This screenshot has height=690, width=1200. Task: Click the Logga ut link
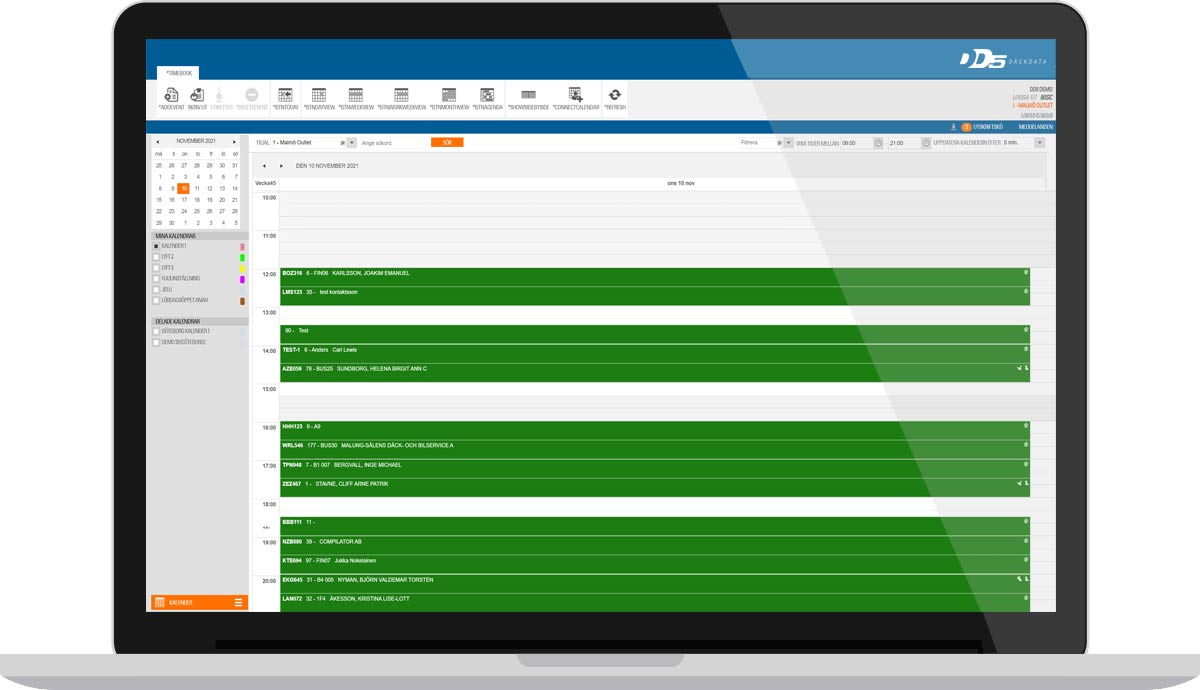(x=1025, y=97)
